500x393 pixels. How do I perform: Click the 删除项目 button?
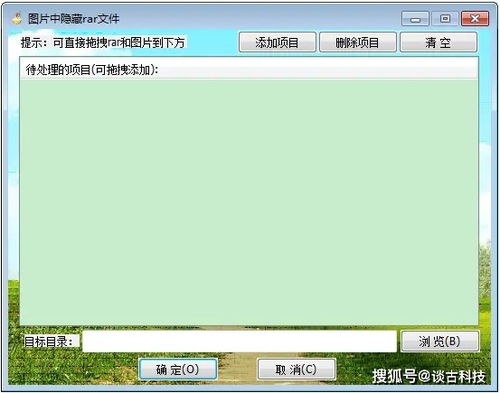coord(358,42)
